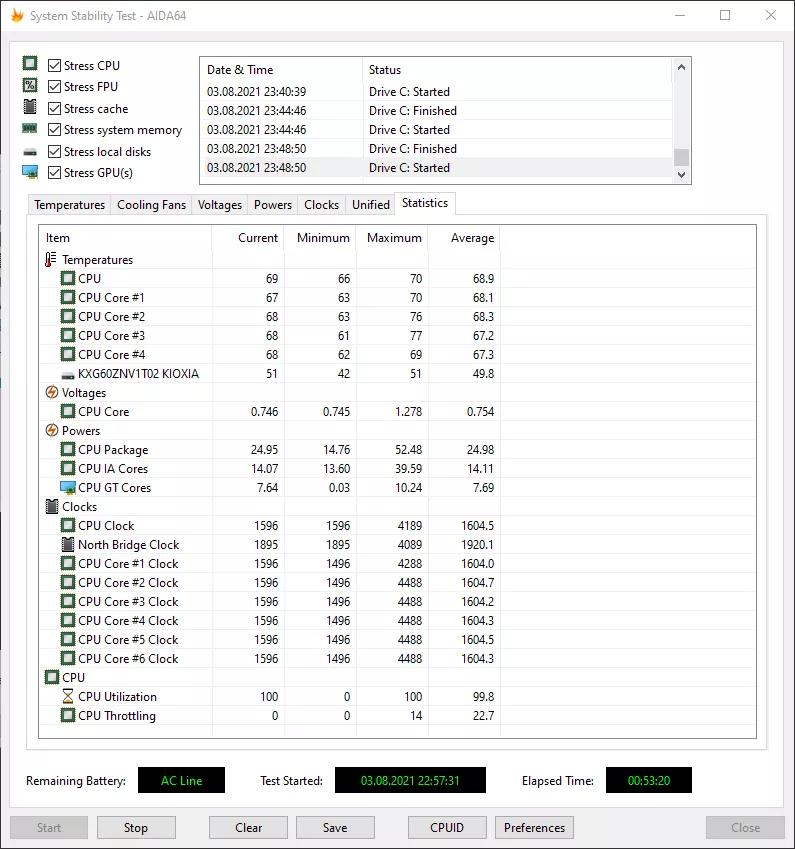Click the Test Started 03.08.2021 22:57:31 display

pos(410,780)
